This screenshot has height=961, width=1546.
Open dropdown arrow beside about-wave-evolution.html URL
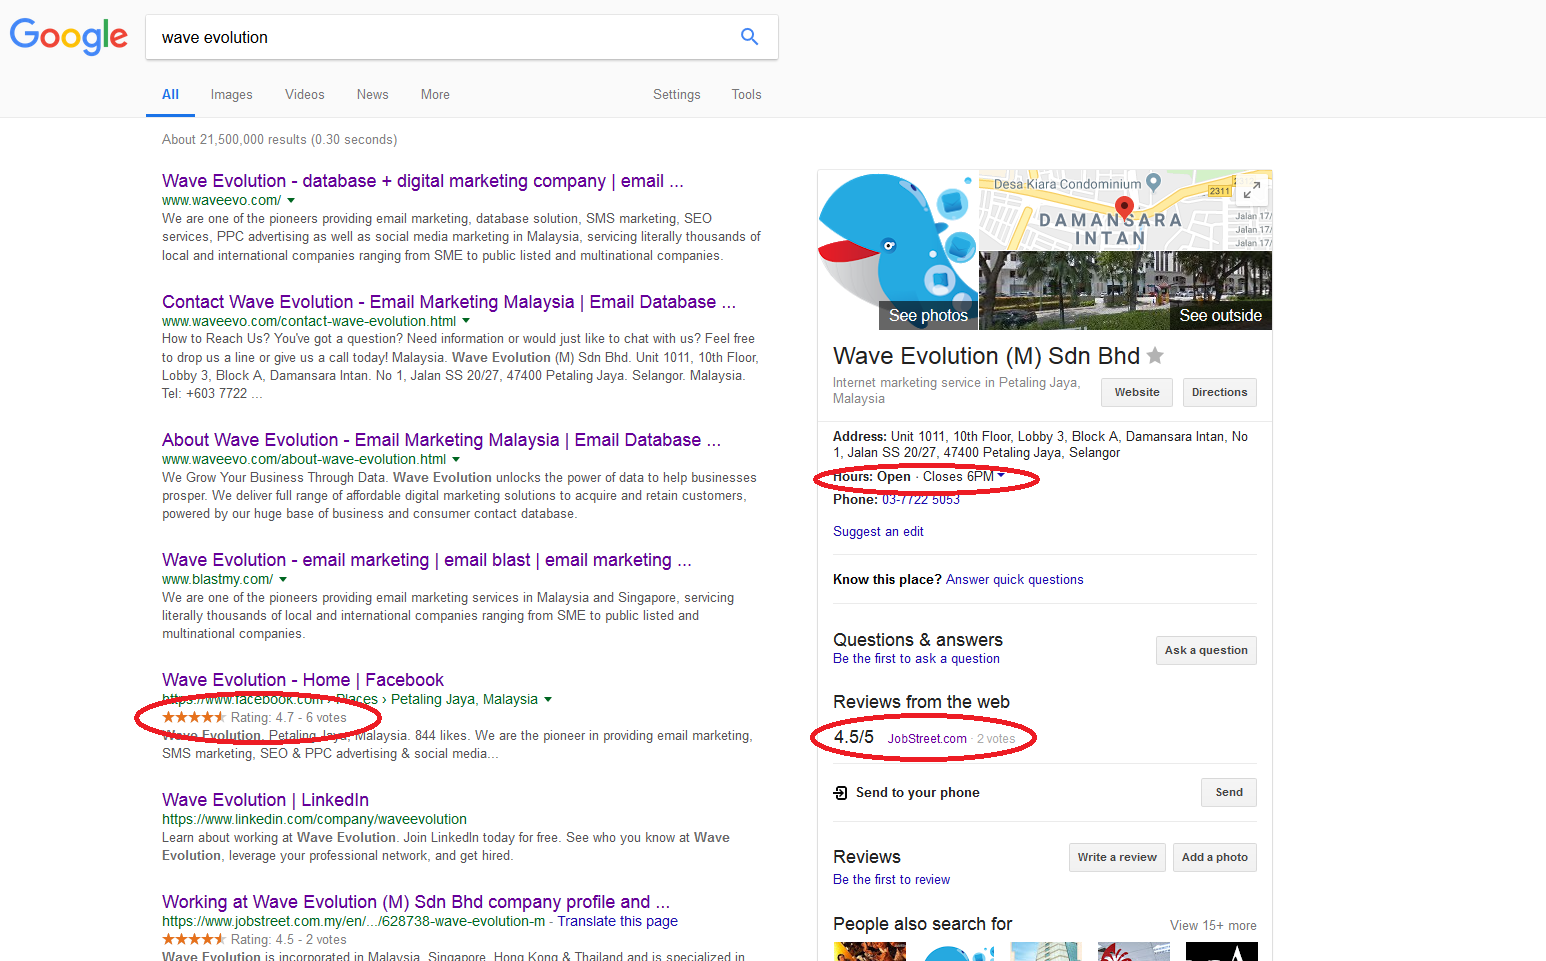click(456, 460)
